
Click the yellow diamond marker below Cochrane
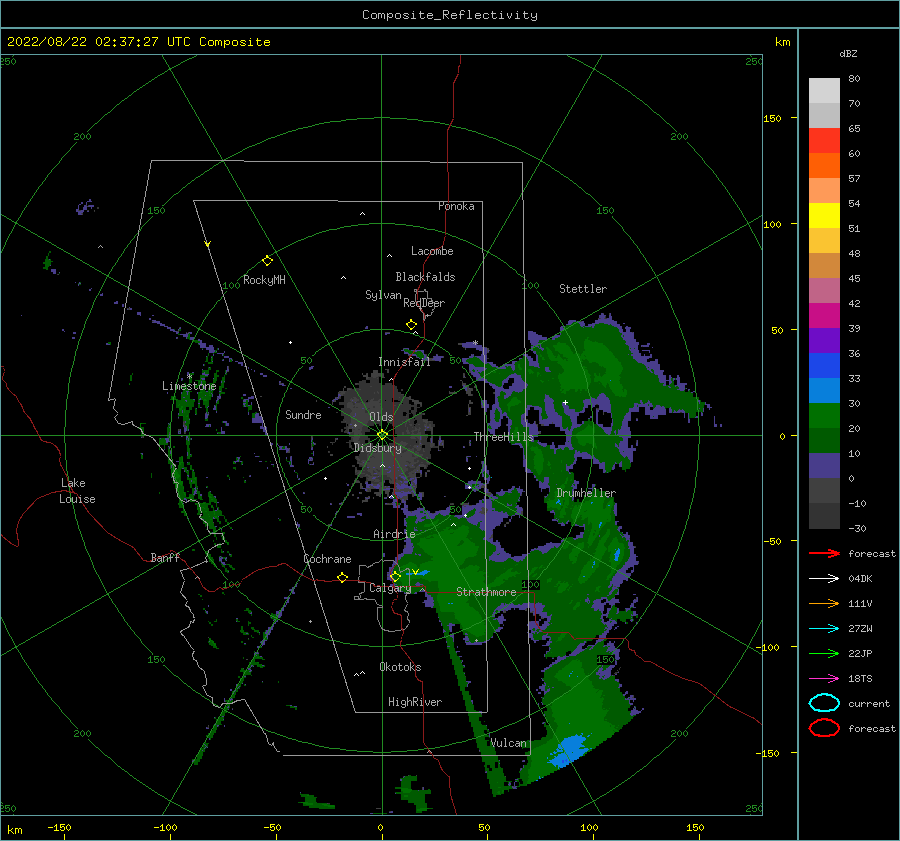click(342, 577)
